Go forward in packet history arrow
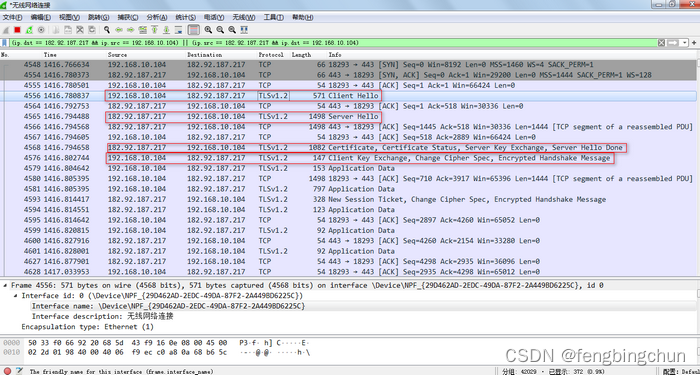Image resolution: width=700 pixels, height=375 pixels. (x=130, y=30)
